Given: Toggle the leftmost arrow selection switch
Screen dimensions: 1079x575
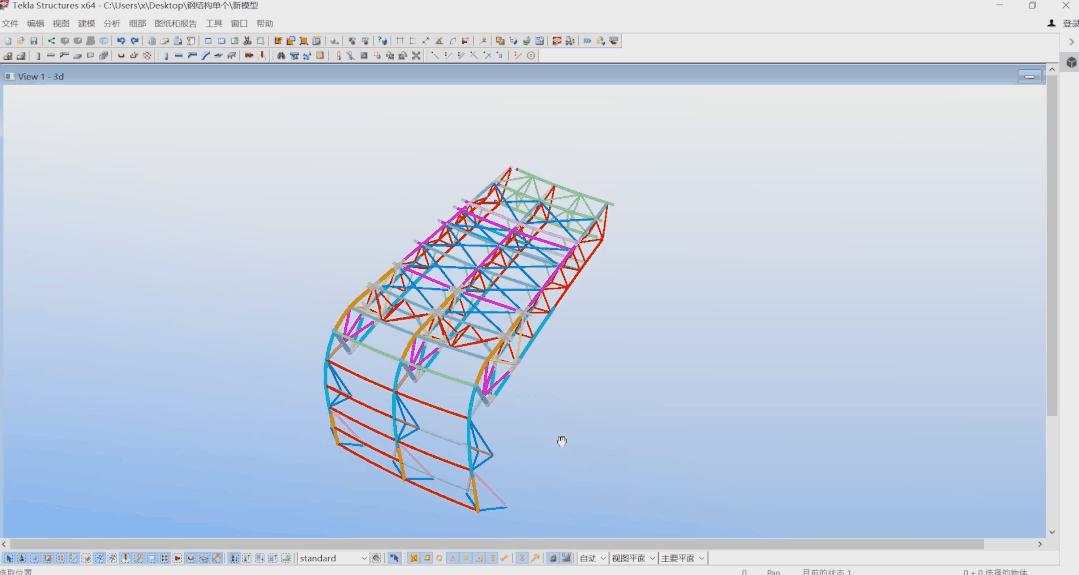Looking at the screenshot, I should click(9, 558).
